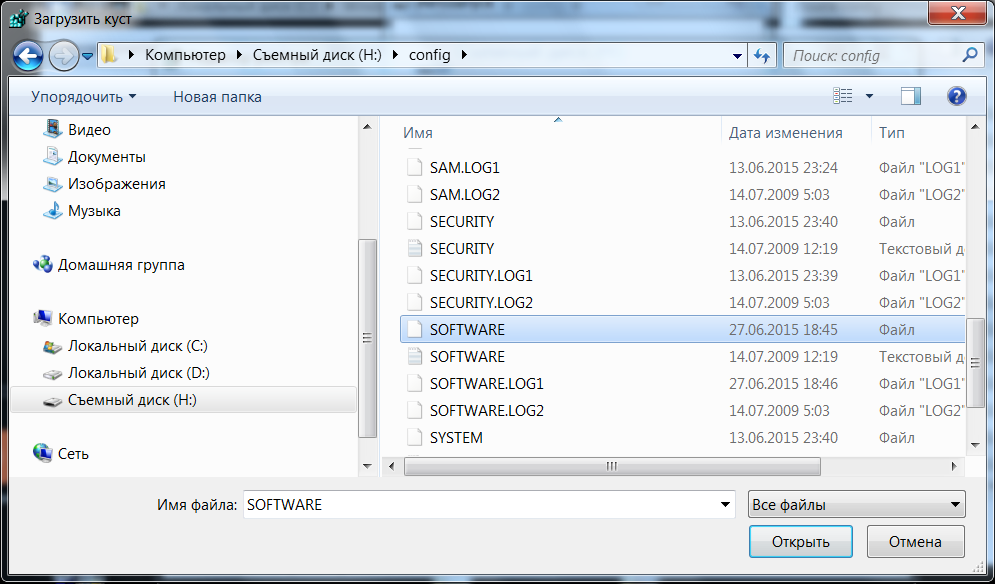Open Домашняя группа in sidebar

click(120, 265)
